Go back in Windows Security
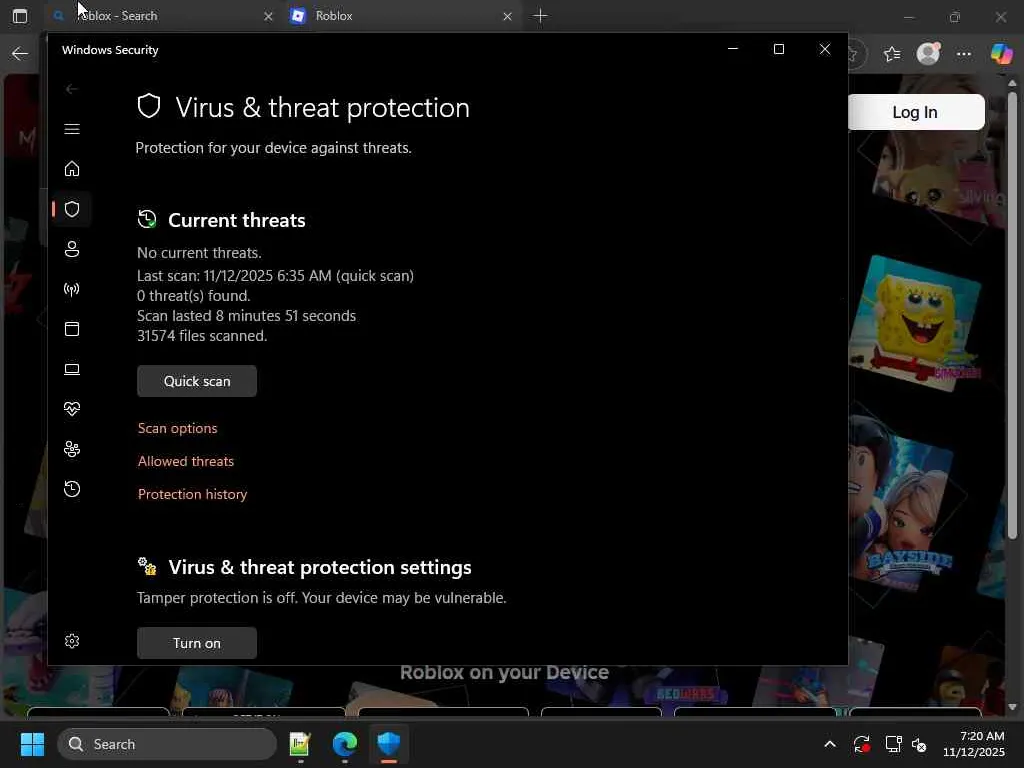 (x=72, y=89)
